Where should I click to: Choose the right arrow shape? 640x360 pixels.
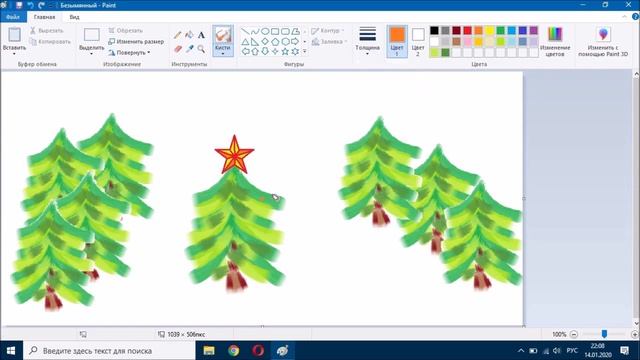tap(295, 42)
